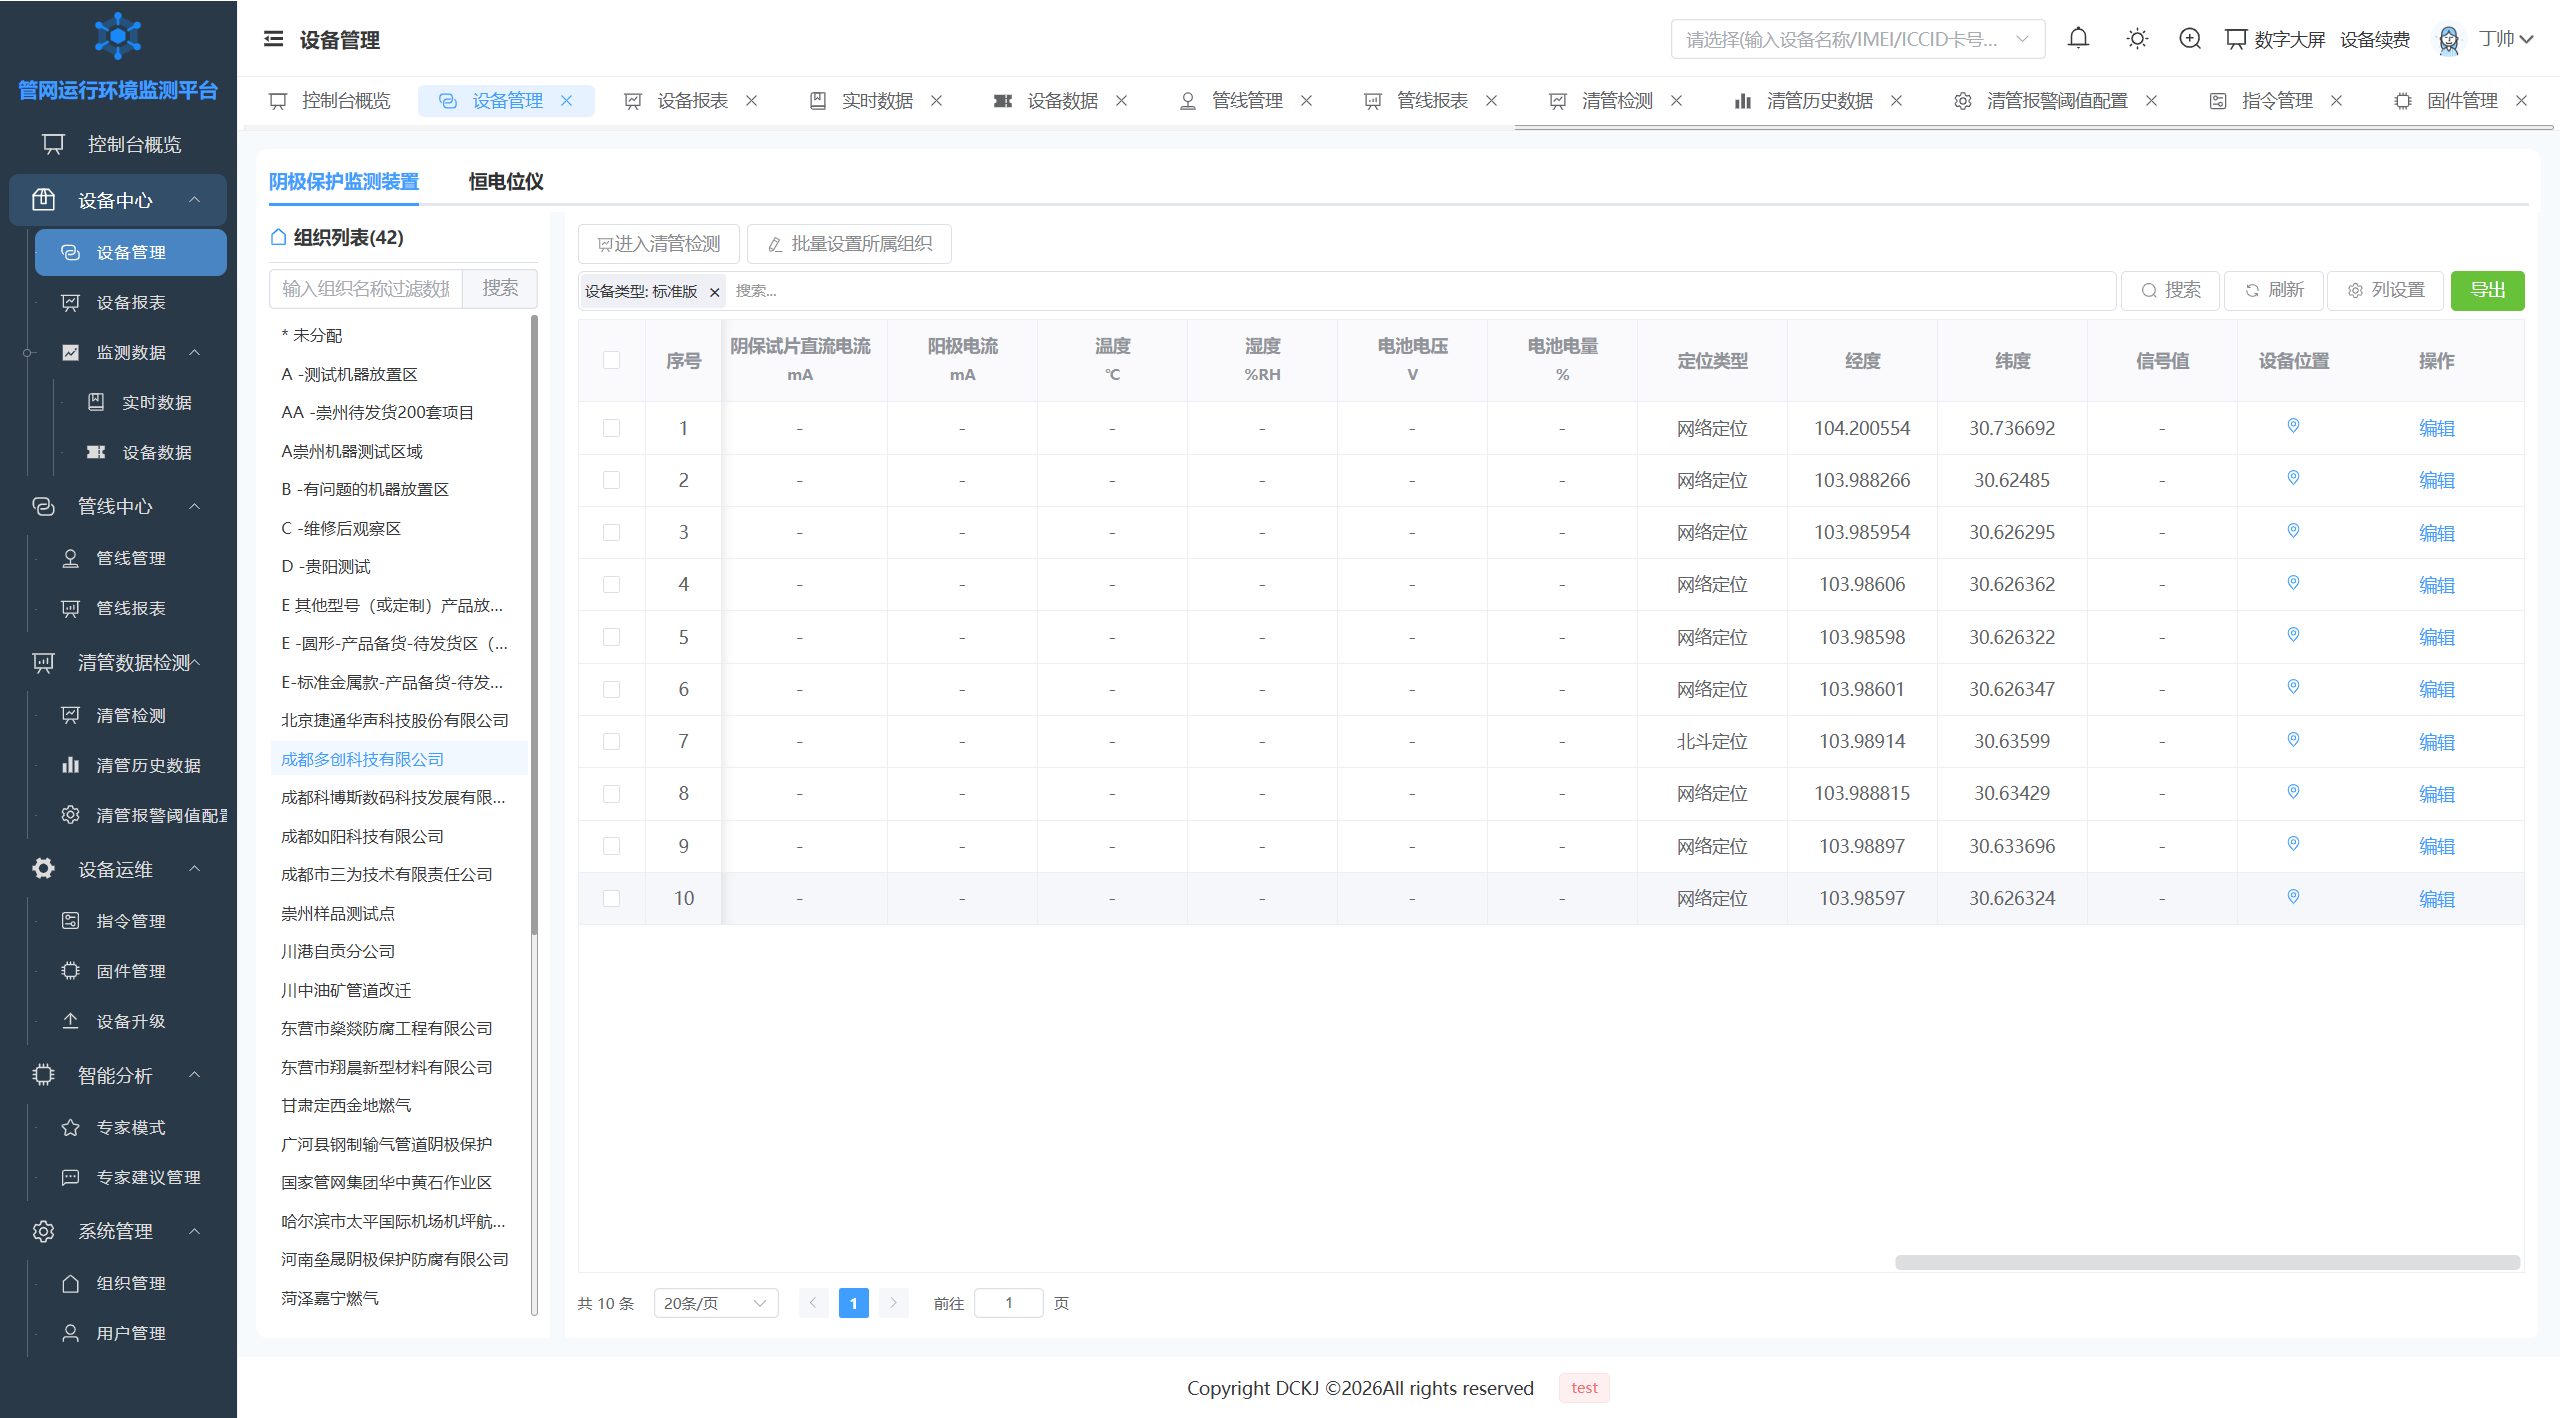
Task: Check the checkbox for row 1
Action: click(x=611, y=428)
